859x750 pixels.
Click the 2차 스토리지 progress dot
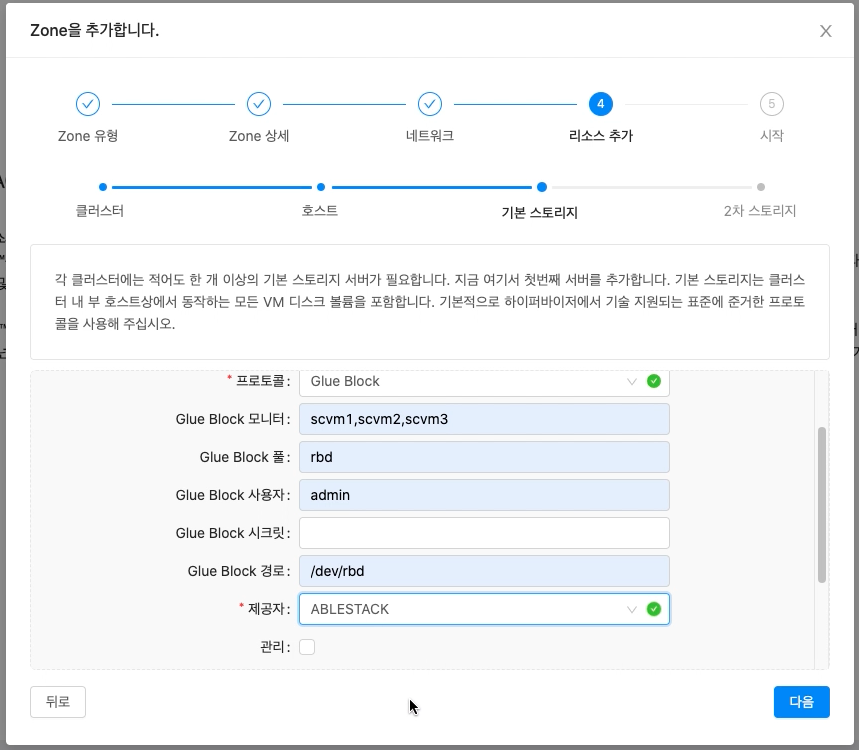760,186
